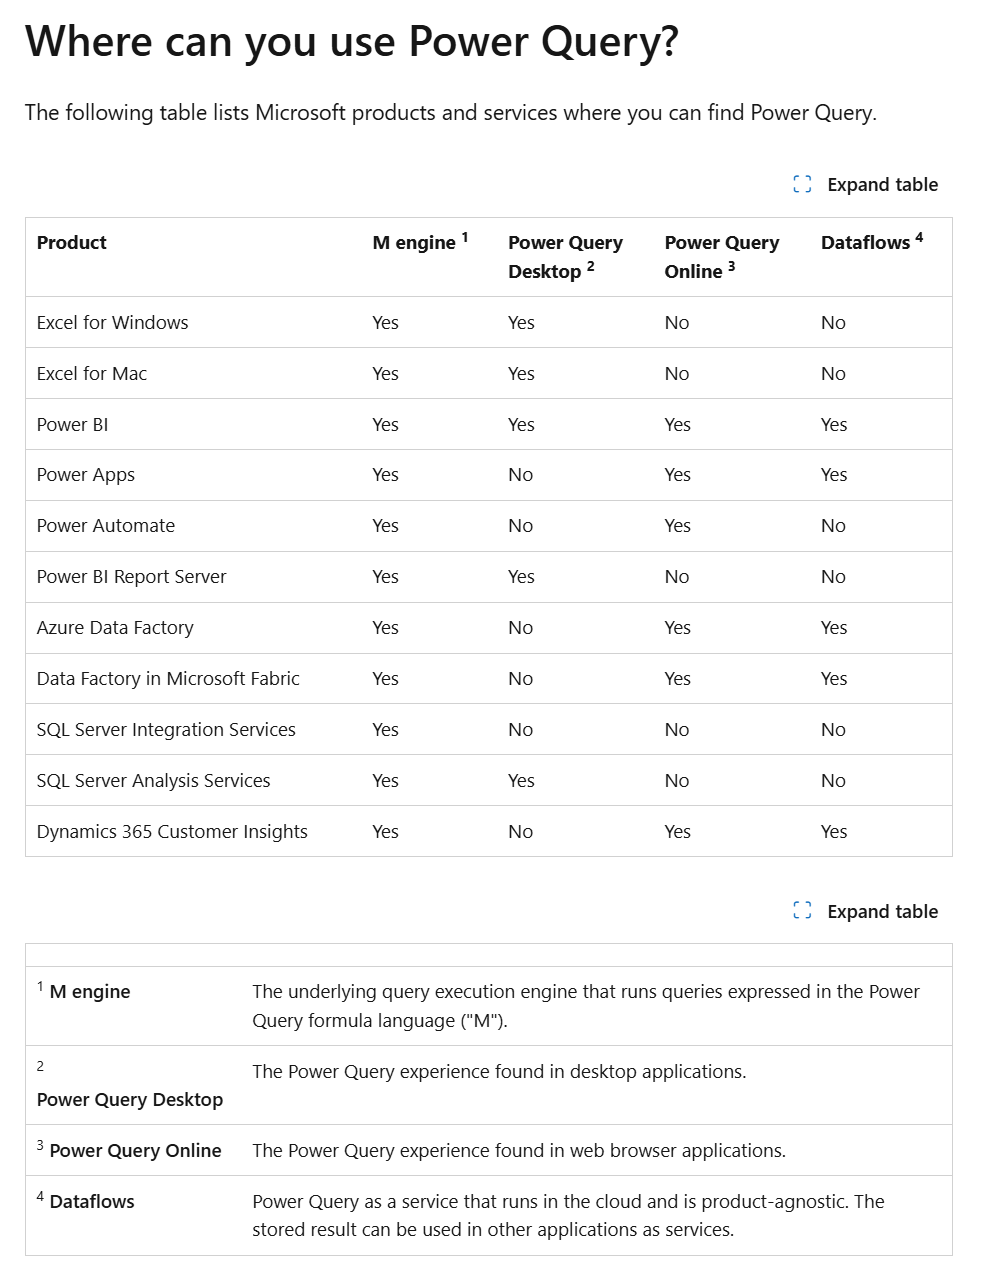The image size is (998, 1281).
Task: Click the 'Where can you use Power Query?' heading
Action: pyautogui.click(x=351, y=41)
